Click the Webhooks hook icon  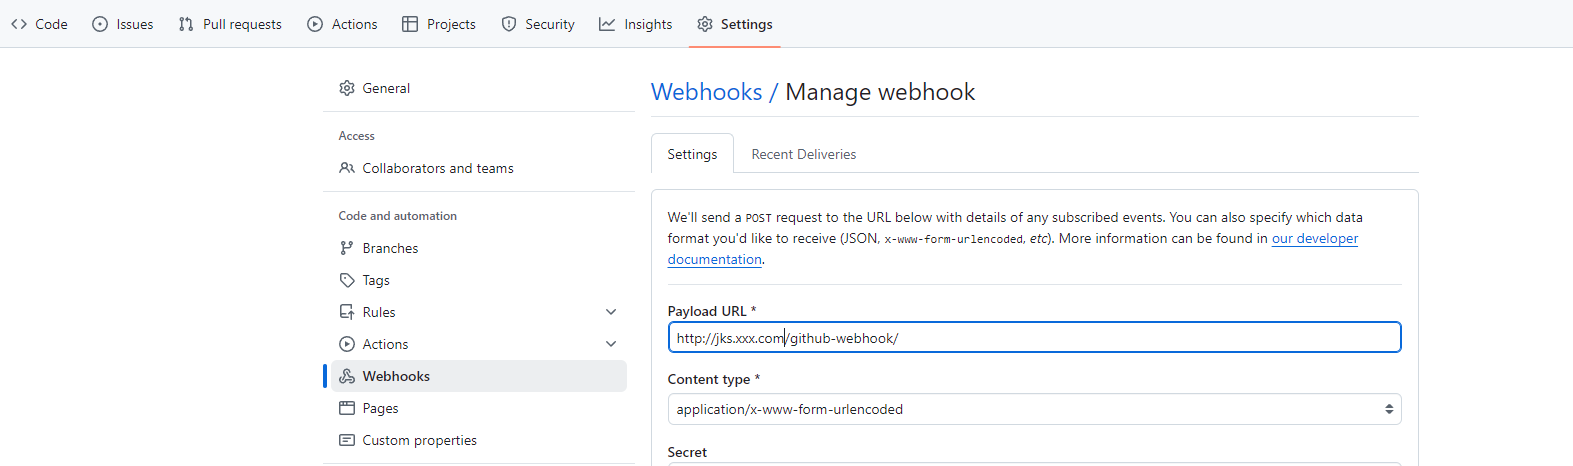pos(347,376)
